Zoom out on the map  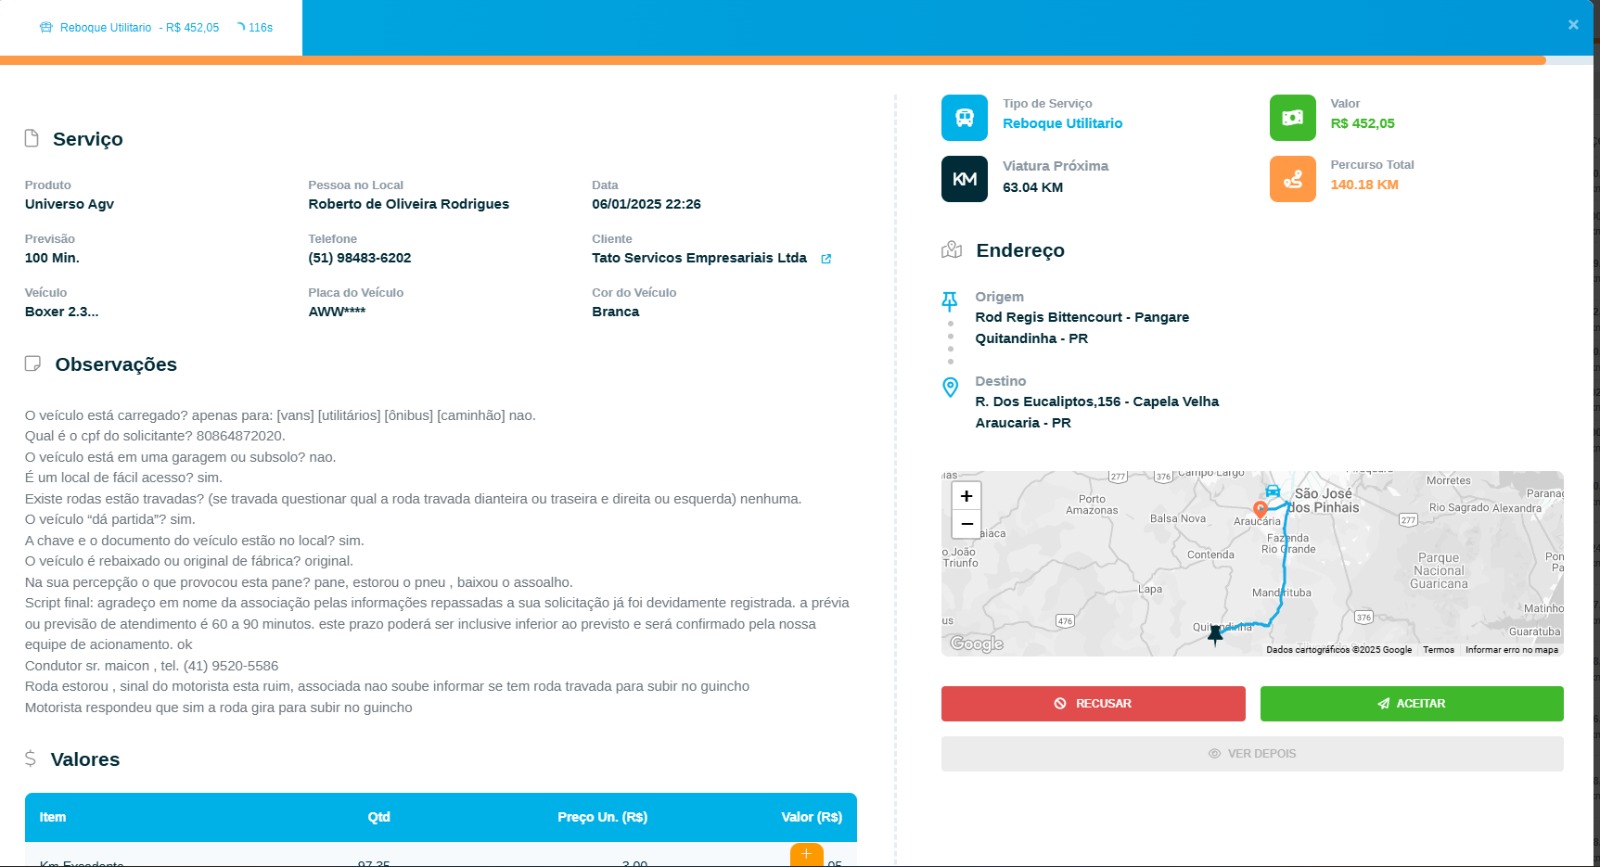pos(967,524)
